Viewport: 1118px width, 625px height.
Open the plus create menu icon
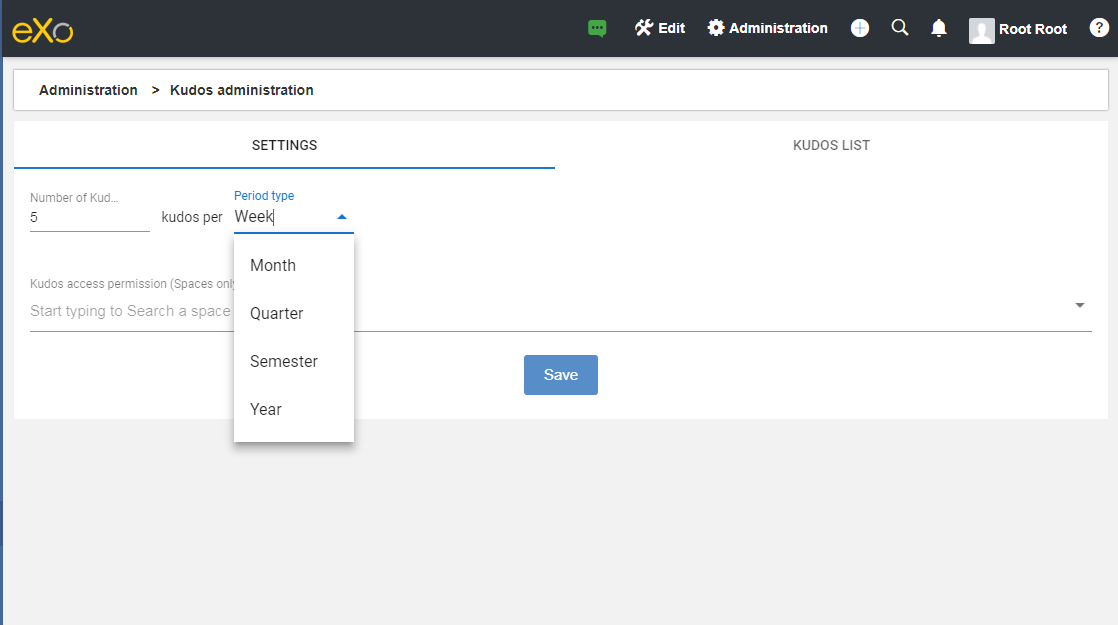click(x=860, y=28)
